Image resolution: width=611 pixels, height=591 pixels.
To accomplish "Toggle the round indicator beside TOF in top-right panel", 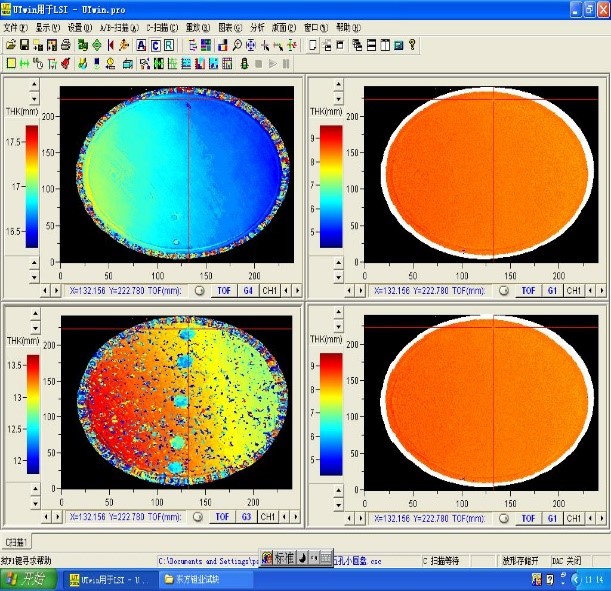I will tap(504, 291).
